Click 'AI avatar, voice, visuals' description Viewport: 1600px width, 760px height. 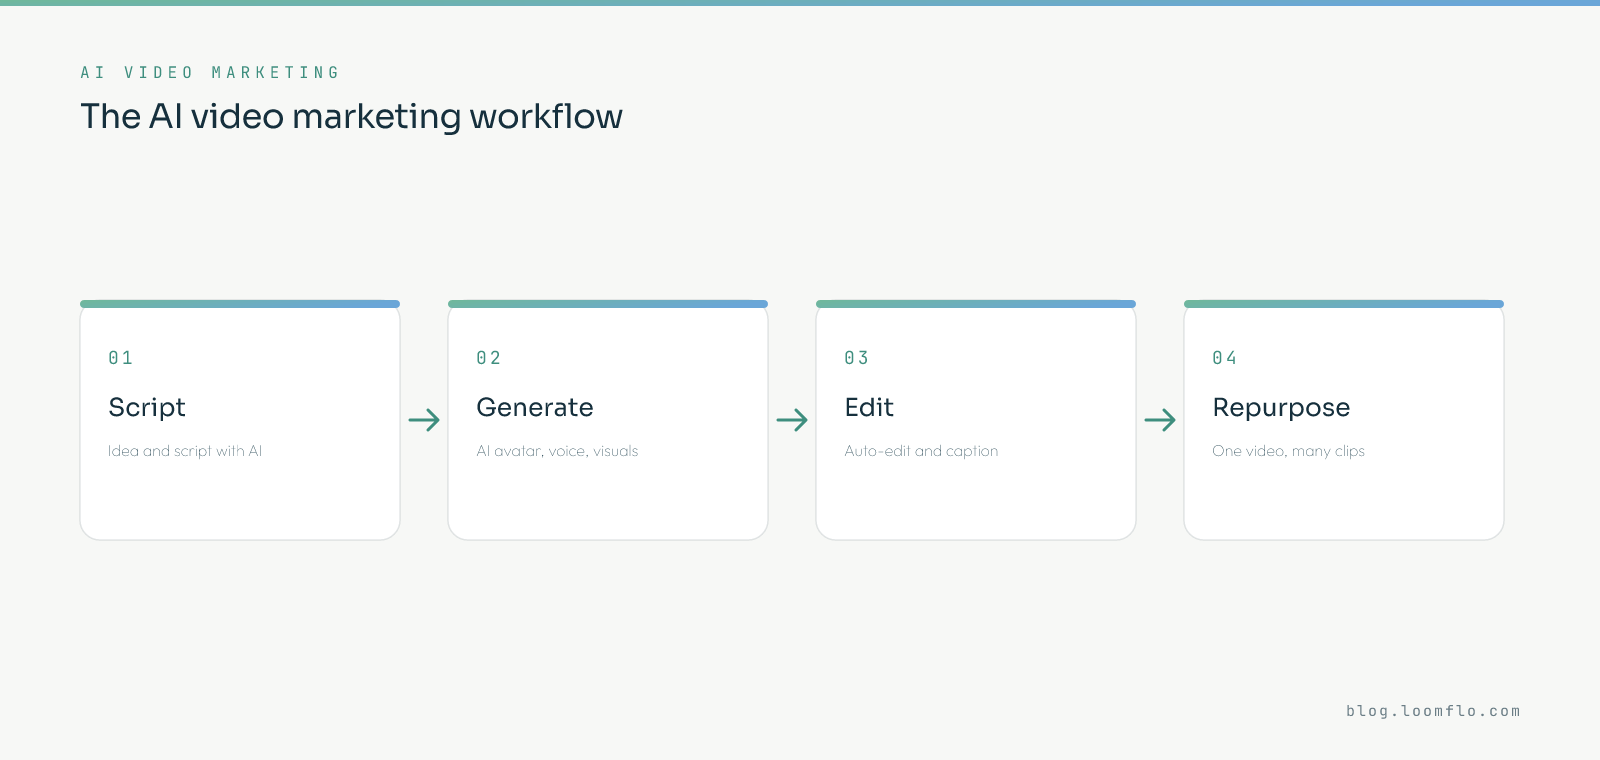(x=557, y=451)
